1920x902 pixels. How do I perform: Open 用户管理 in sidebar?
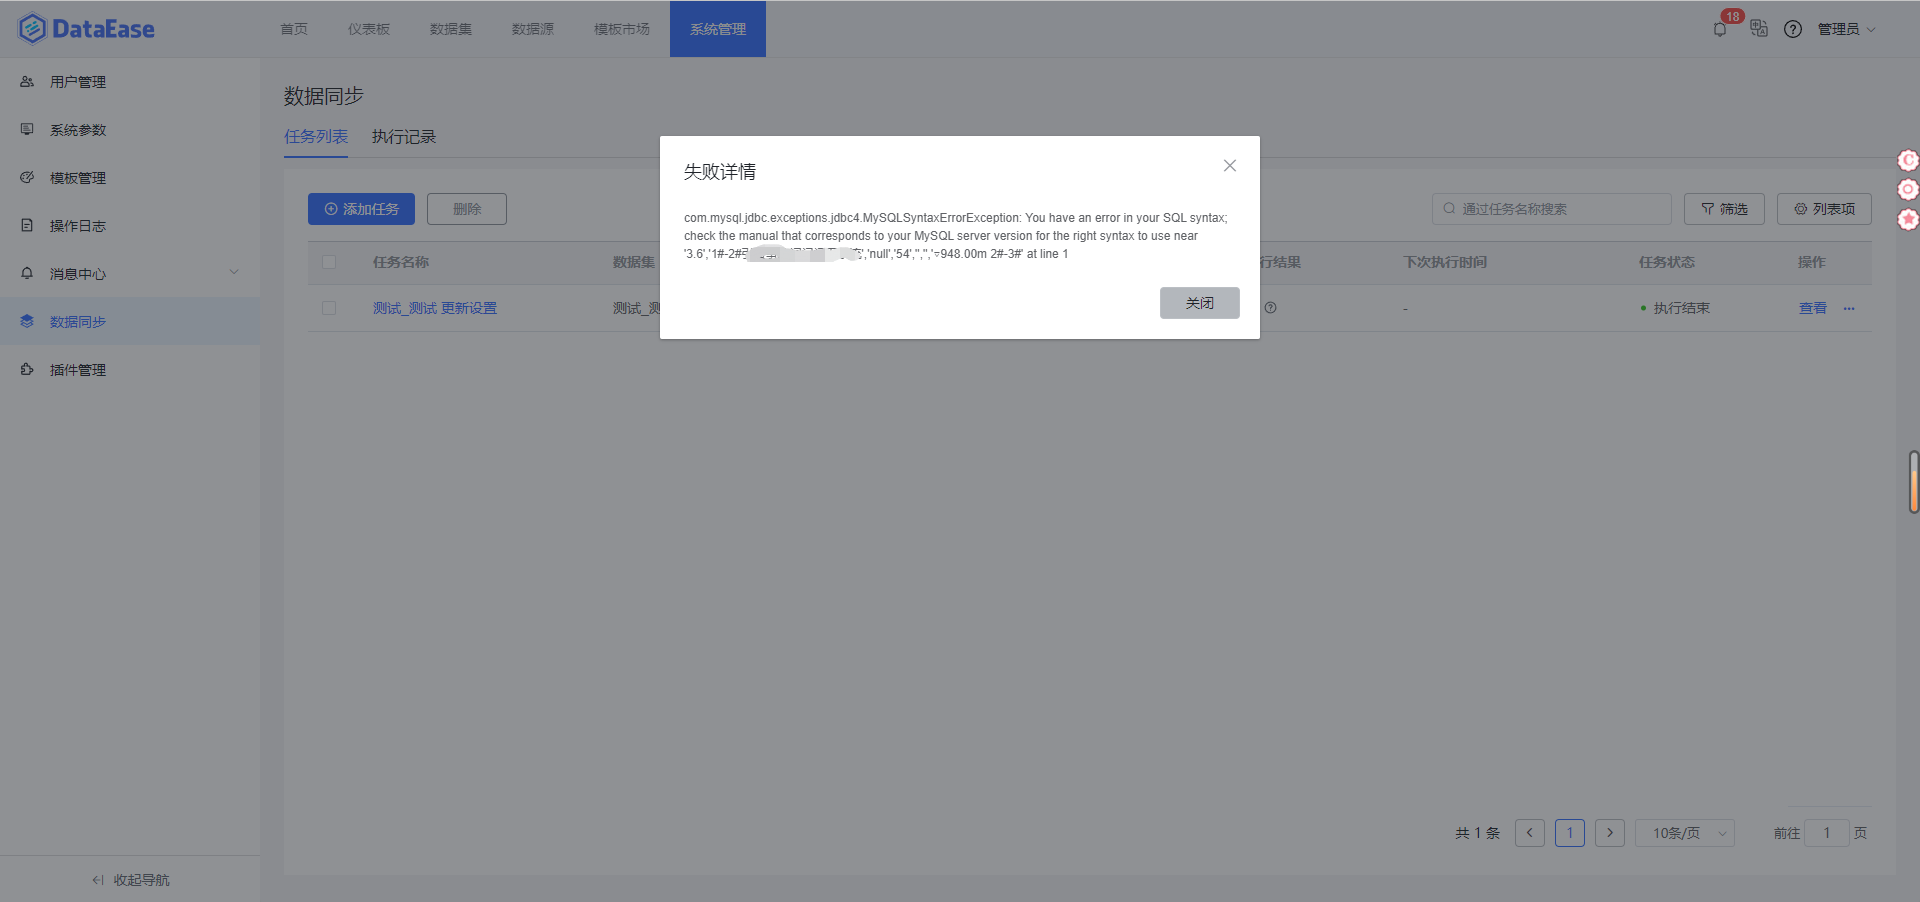(x=130, y=82)
